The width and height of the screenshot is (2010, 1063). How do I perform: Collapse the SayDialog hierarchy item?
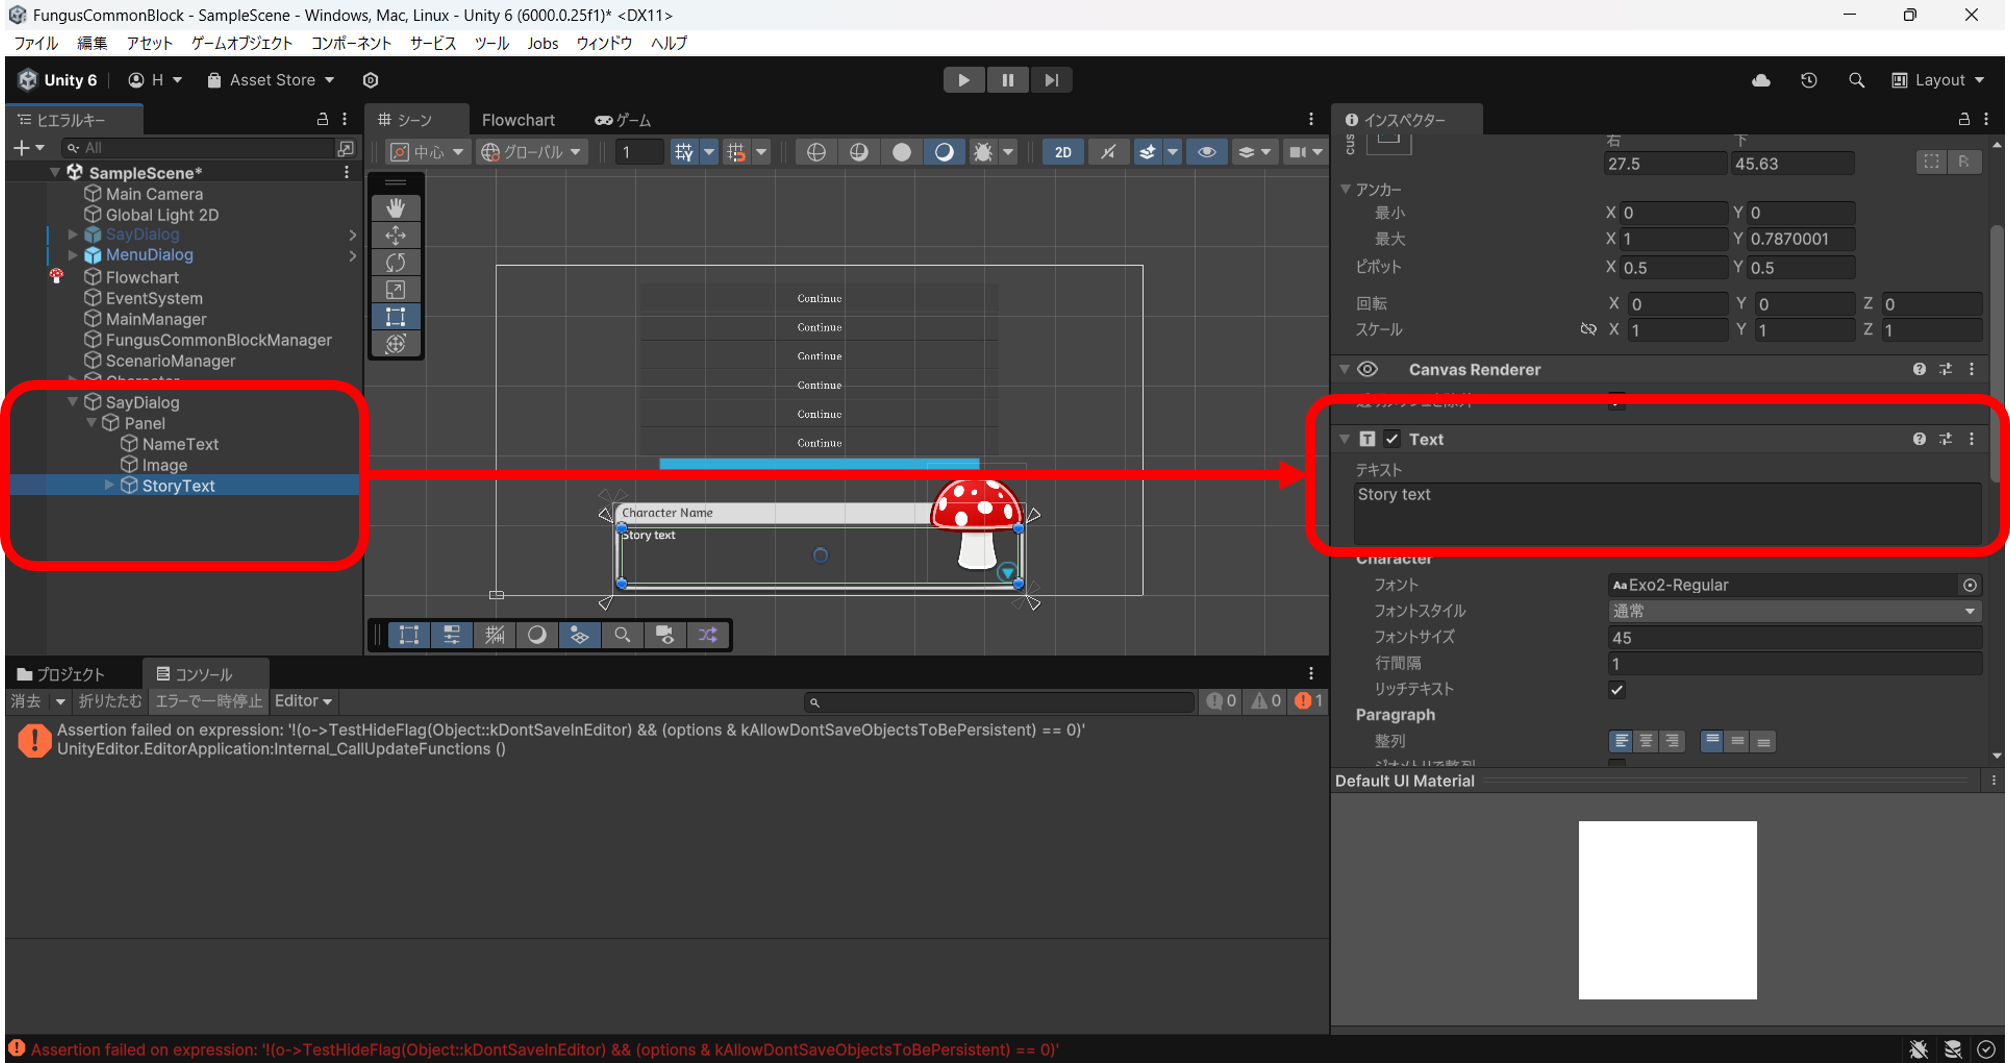[72, 401]
